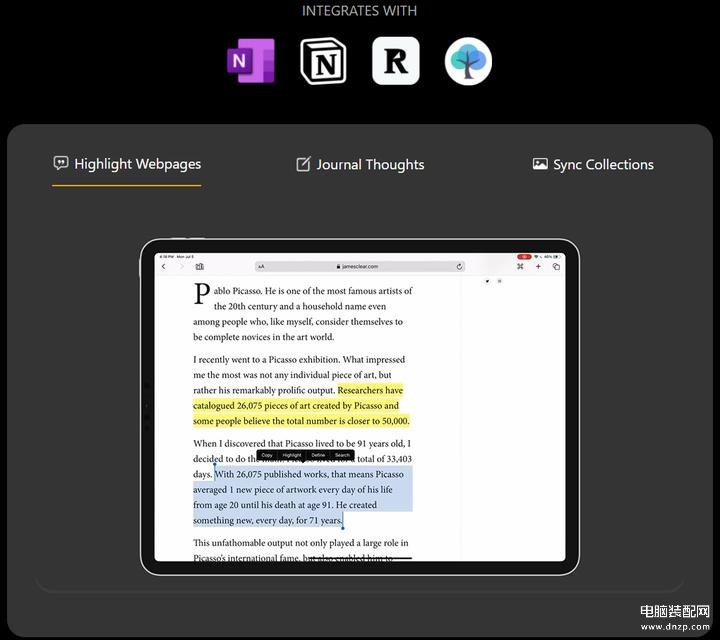
Task: Choose Copy in the selection popup
Action: click(x=267, y=455)
